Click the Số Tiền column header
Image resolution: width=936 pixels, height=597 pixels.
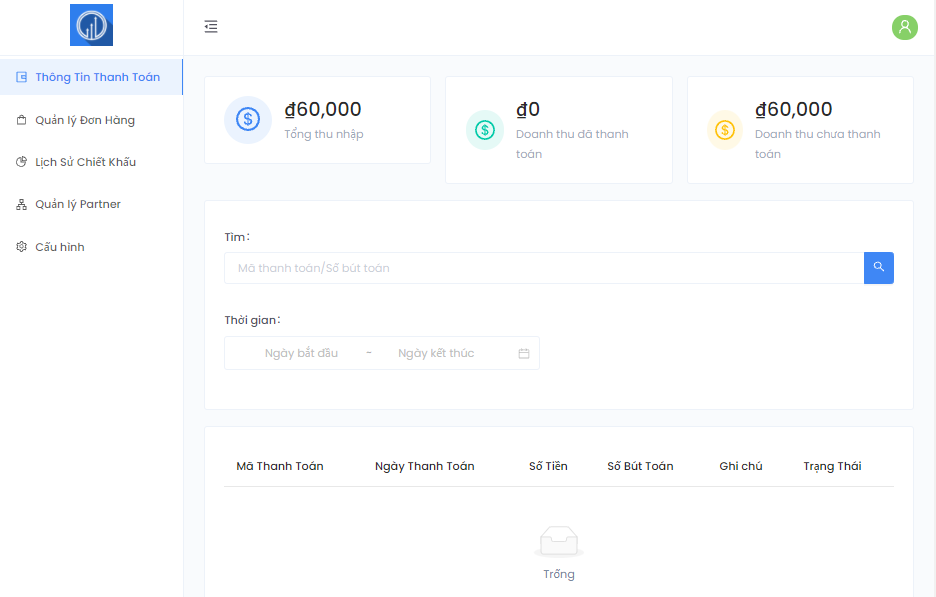point(548,466)
